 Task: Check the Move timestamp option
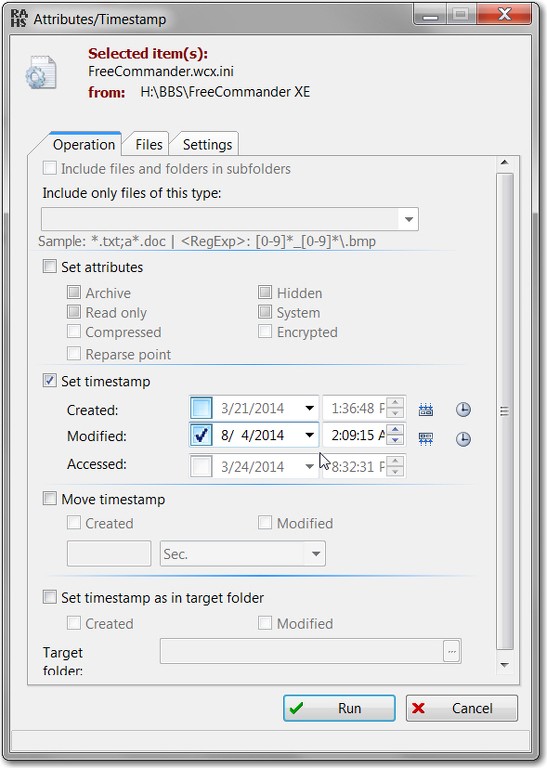pyautogui.click(x=49, y=499)
